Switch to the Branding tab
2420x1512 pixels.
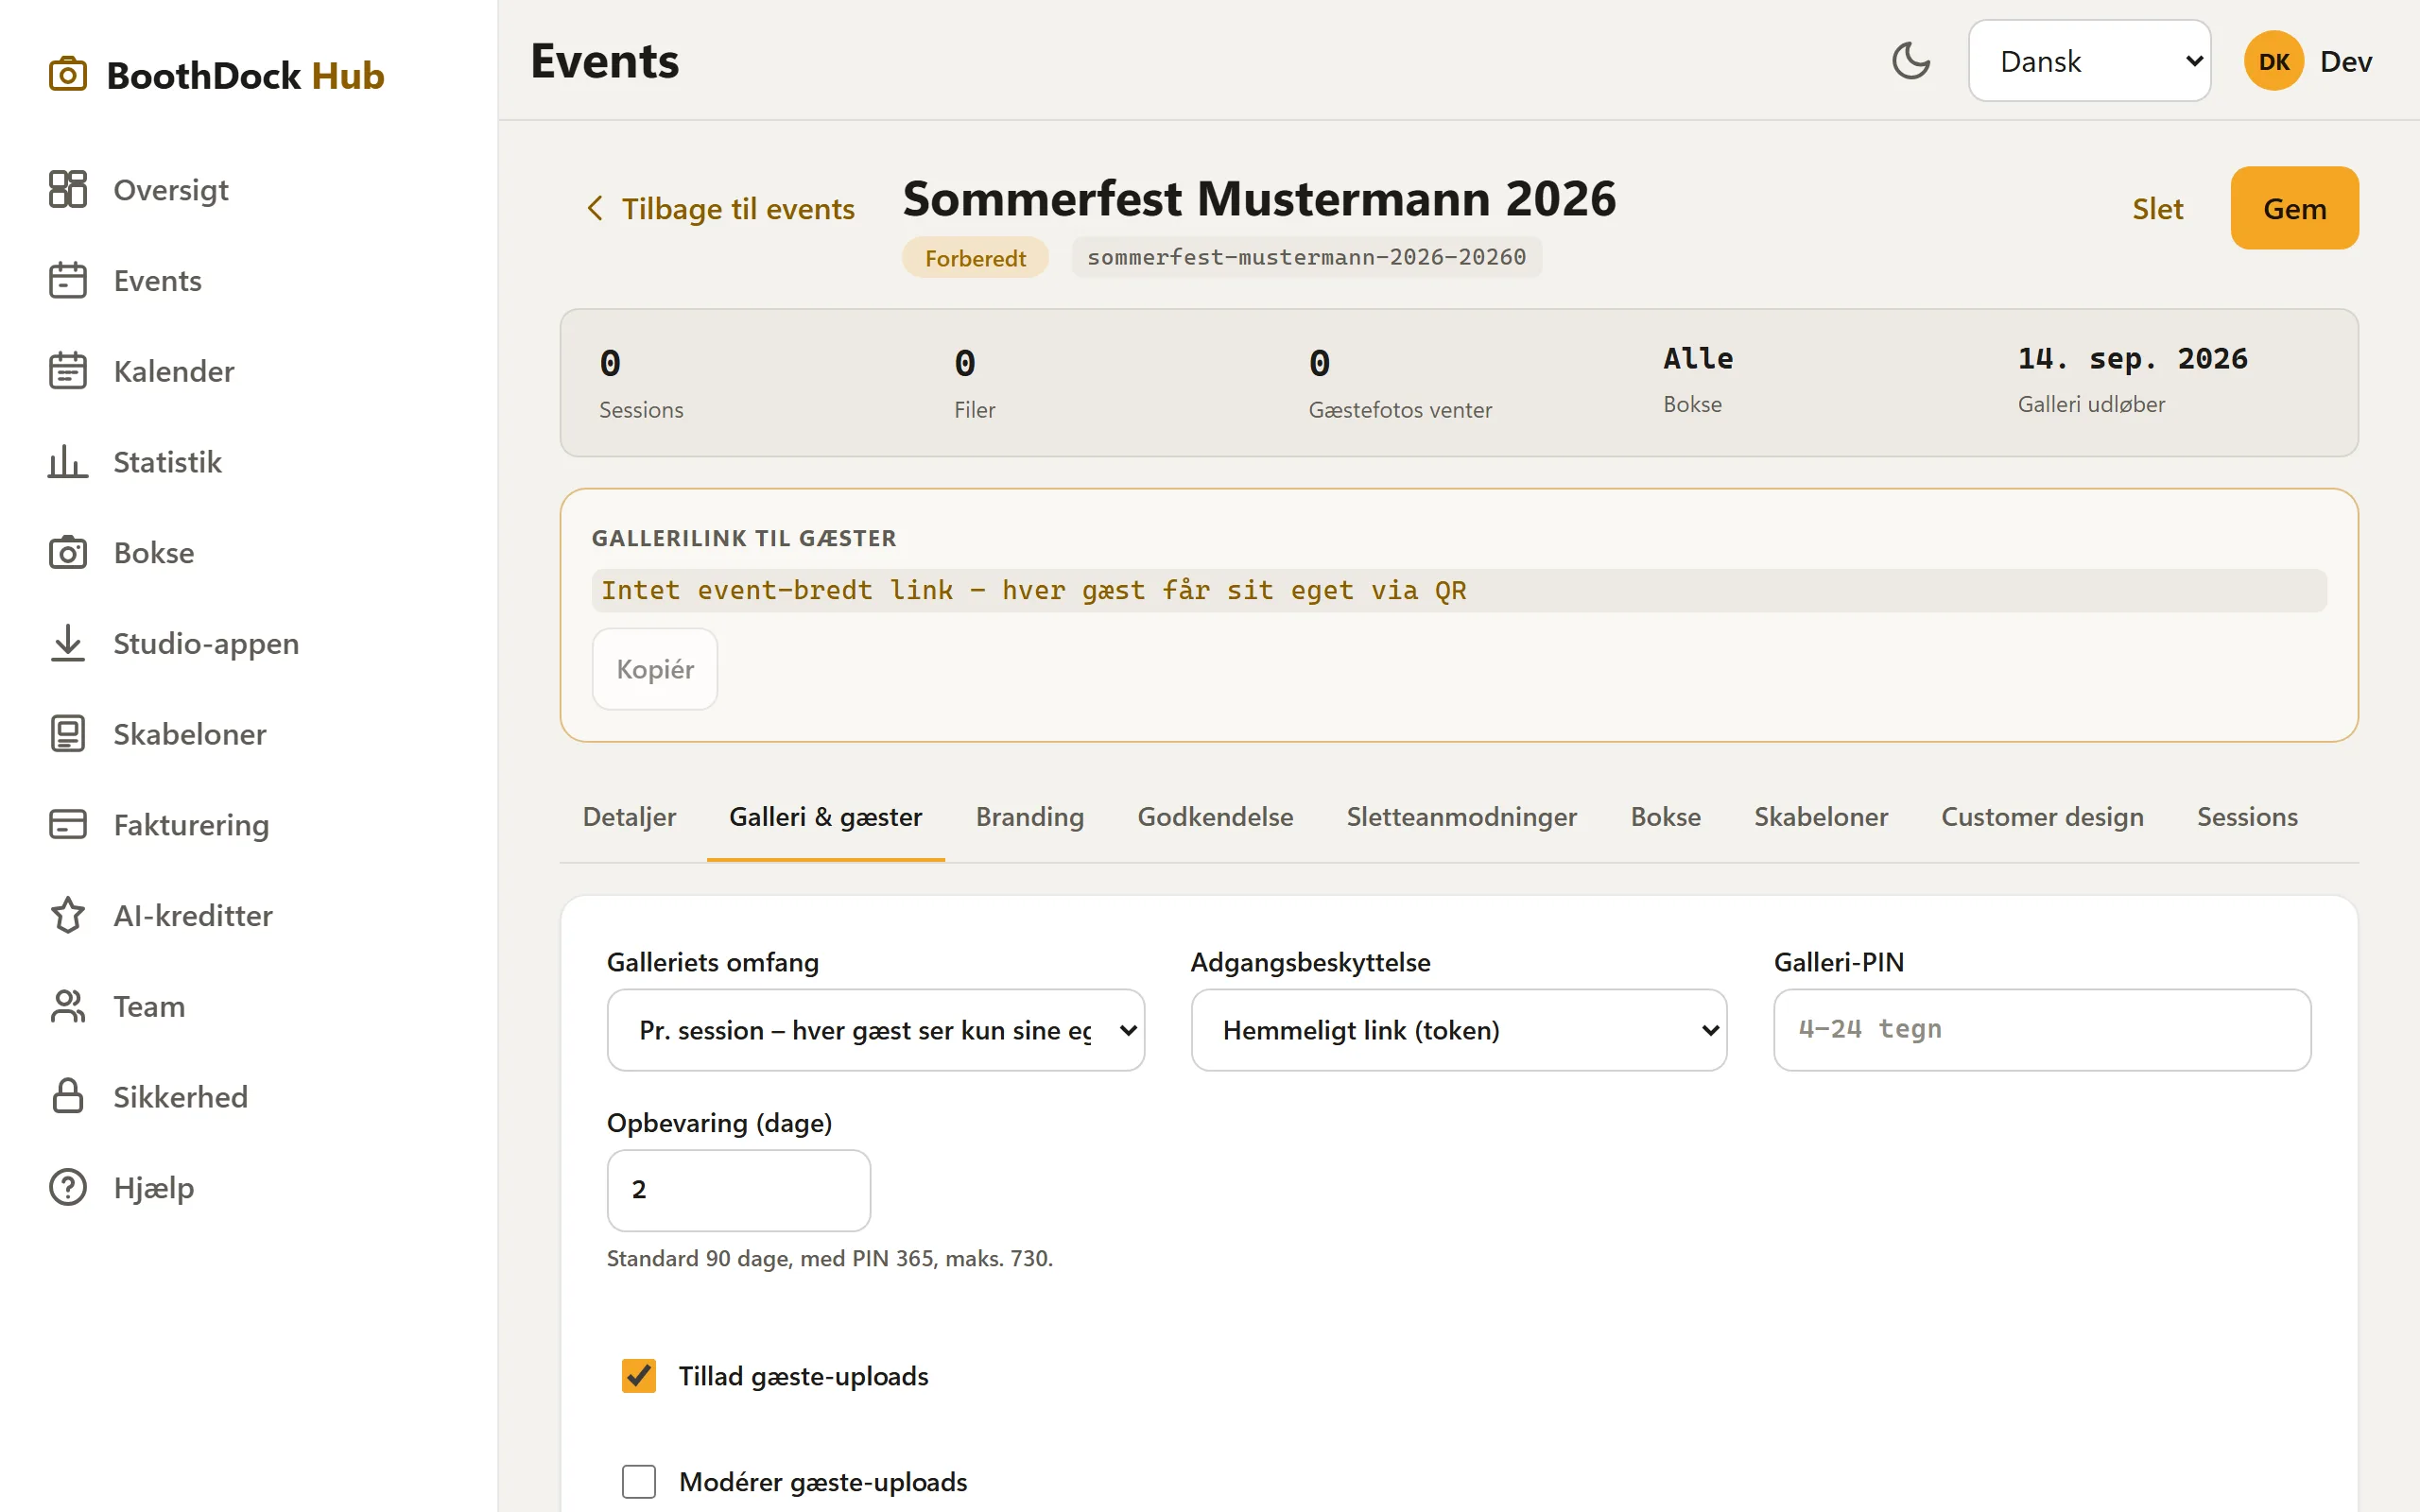point(1029,817)
